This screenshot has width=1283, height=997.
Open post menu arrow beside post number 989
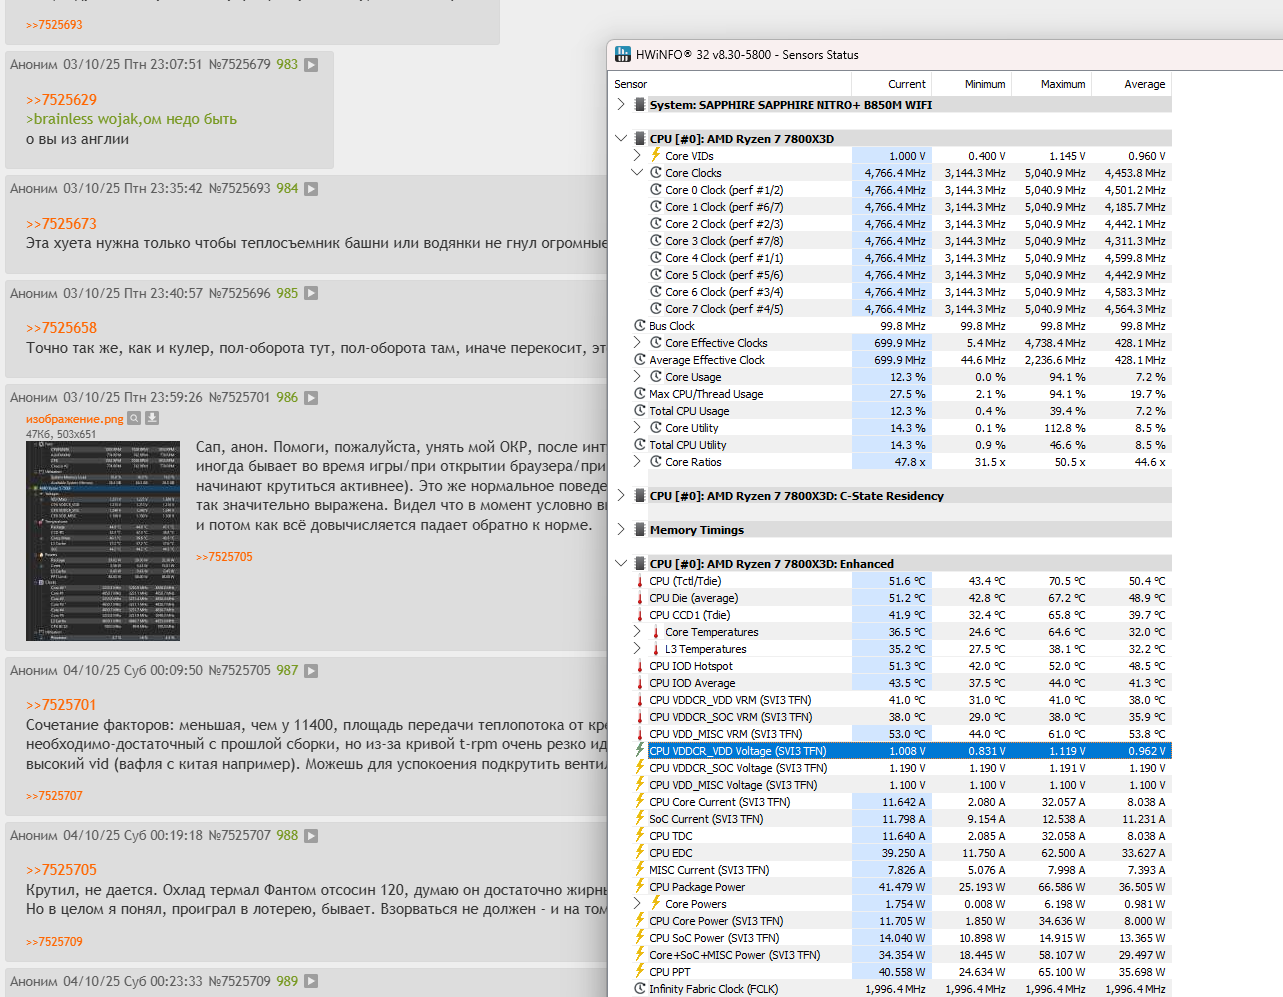tap(311, 982)
